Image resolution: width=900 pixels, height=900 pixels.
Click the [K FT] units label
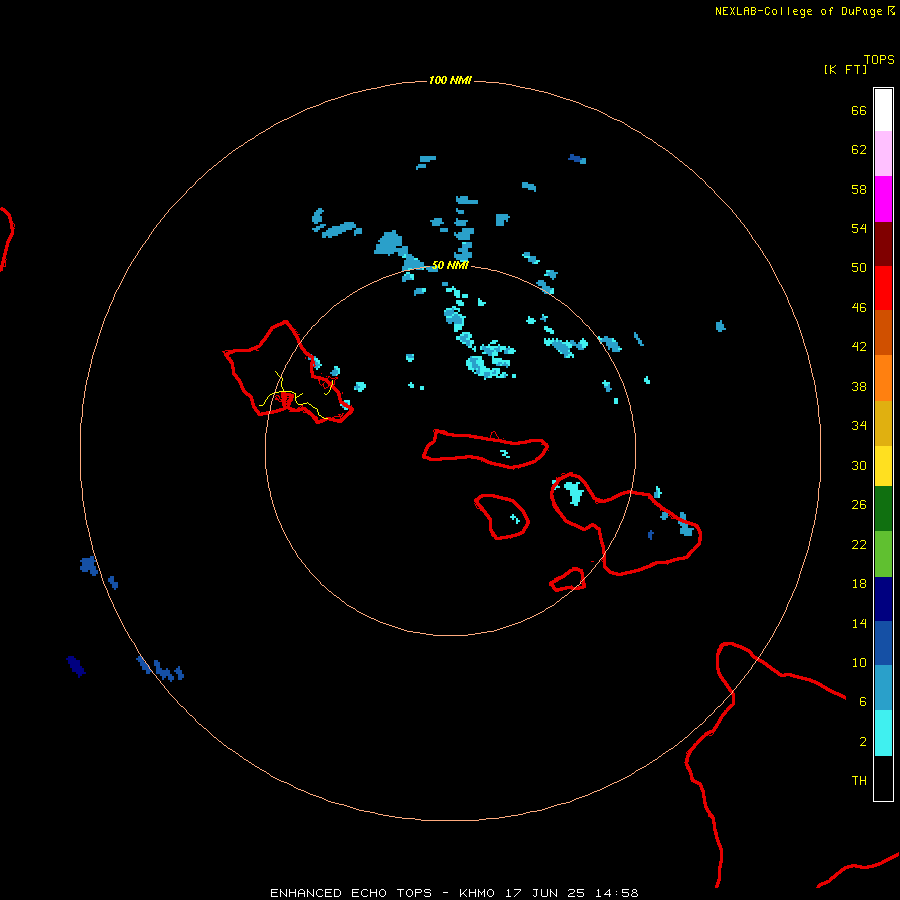pyautogui.click(x=845, y=69)
